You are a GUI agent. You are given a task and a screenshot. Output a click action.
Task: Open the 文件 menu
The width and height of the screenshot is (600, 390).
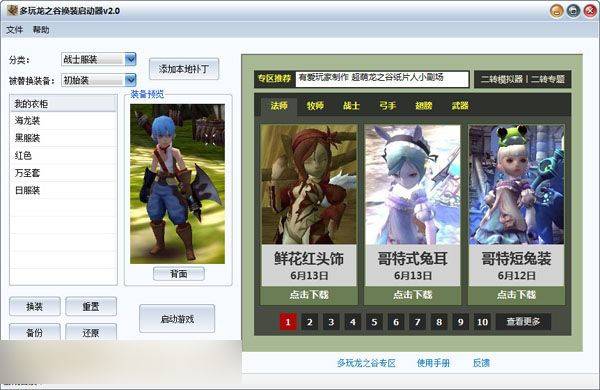coord(15,29)
